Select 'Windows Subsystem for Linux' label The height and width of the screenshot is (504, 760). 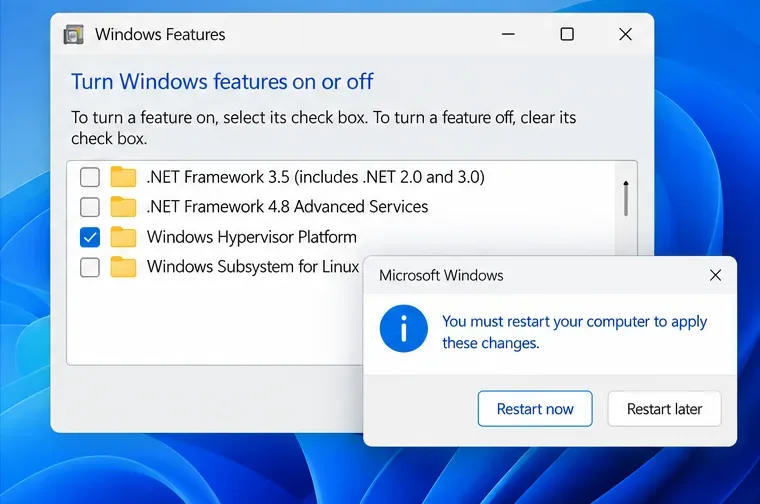coord(253,267)
